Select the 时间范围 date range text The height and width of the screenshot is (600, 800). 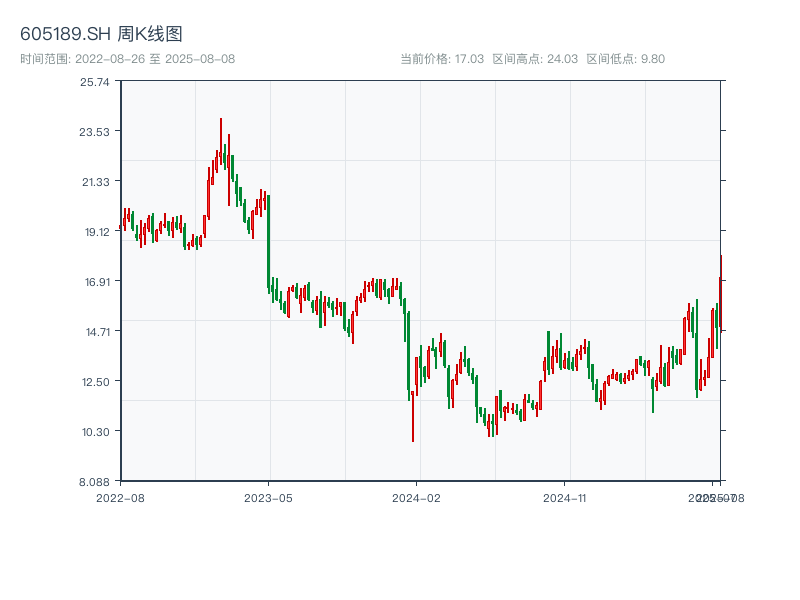(127, 59)
